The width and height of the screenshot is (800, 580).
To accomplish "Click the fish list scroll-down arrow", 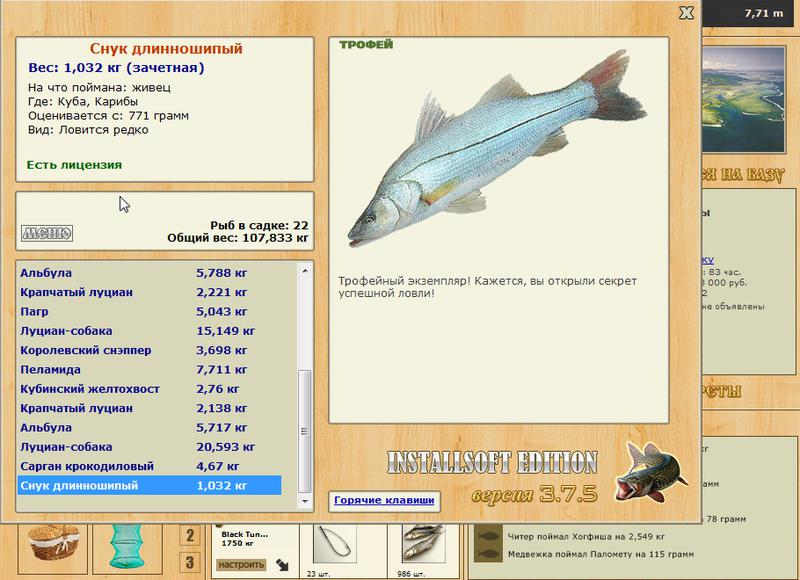I will click(x=305, y=501).
